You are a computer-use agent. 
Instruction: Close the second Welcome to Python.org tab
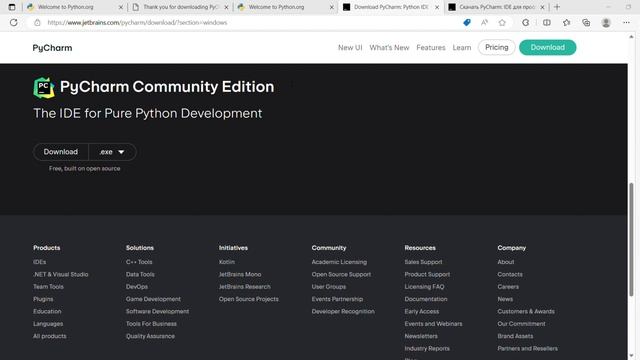click(331, 7)
